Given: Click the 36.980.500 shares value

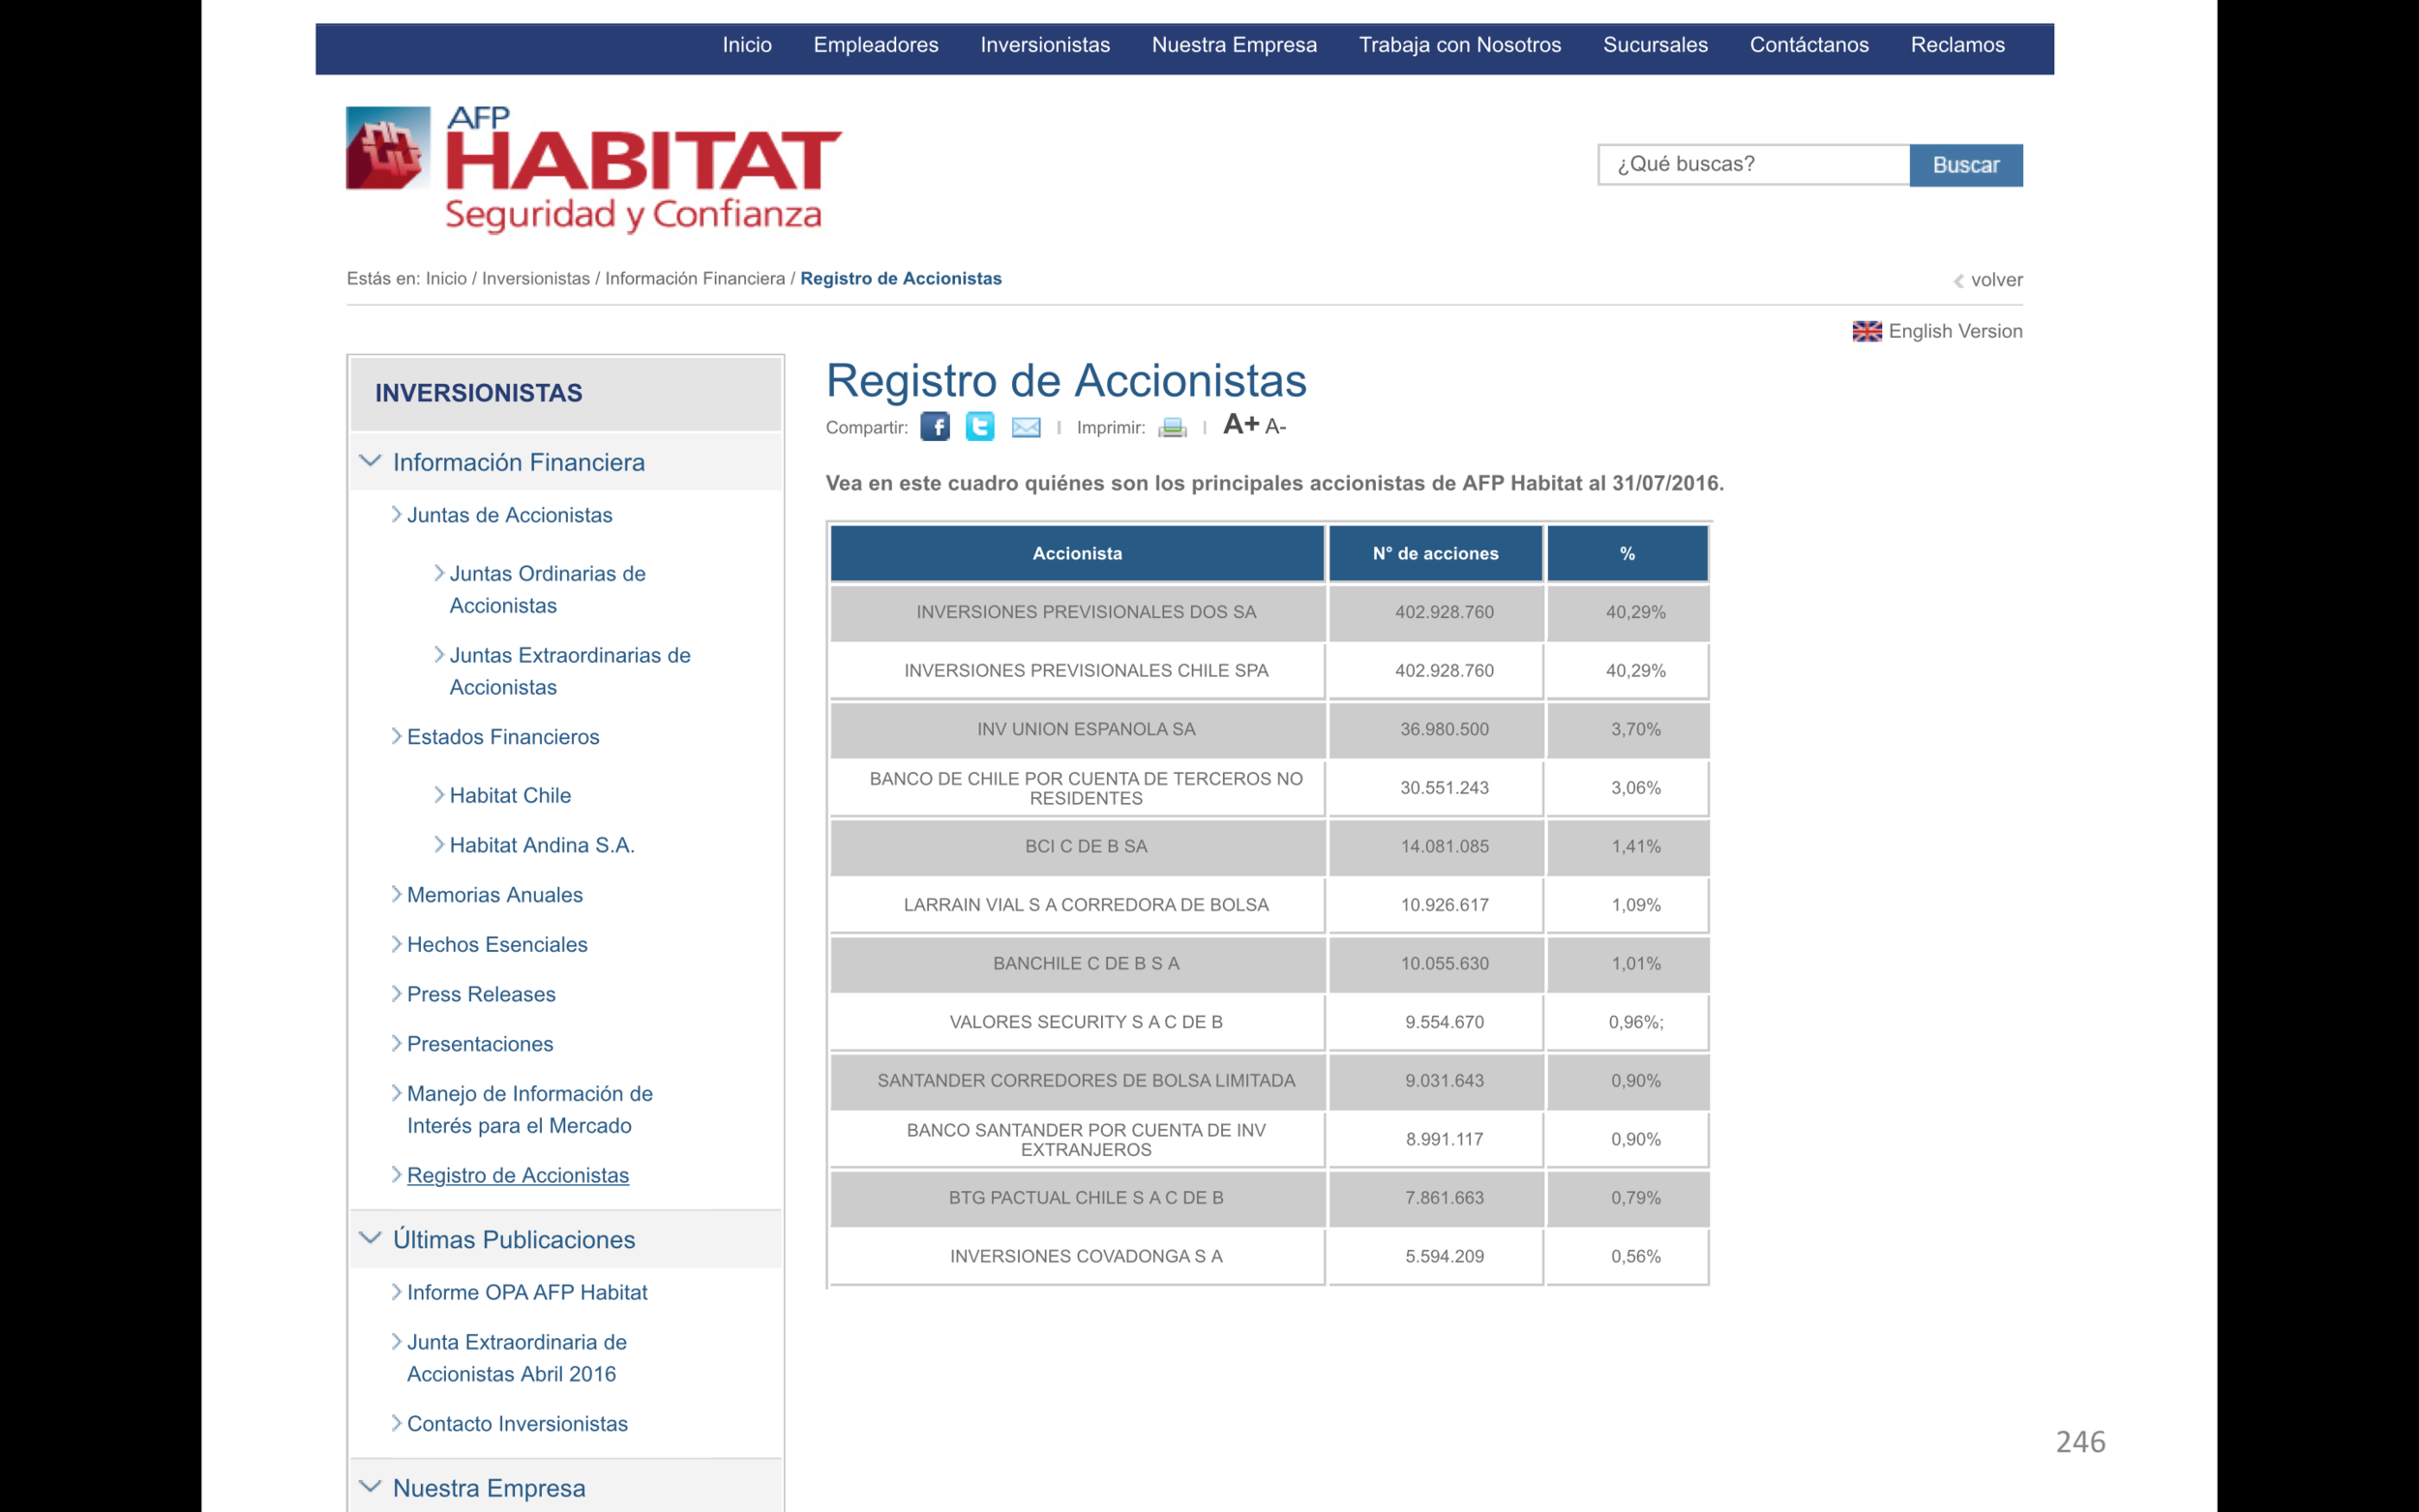Looking at the screenshot, I should pos(1444,729).
